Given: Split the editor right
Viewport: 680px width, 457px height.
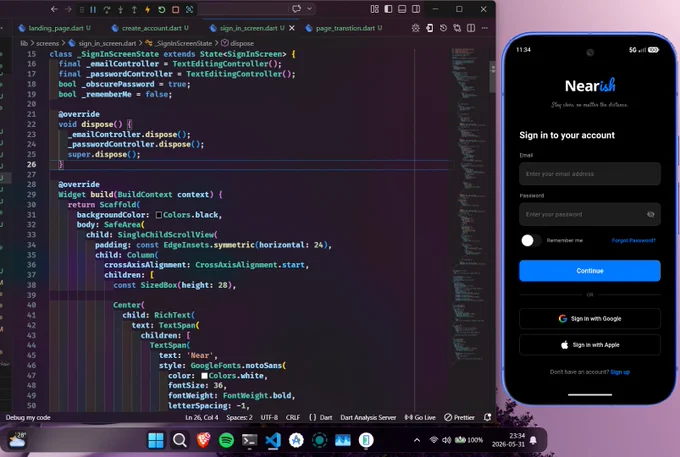Looking at the screenshot, I should 471,28.
